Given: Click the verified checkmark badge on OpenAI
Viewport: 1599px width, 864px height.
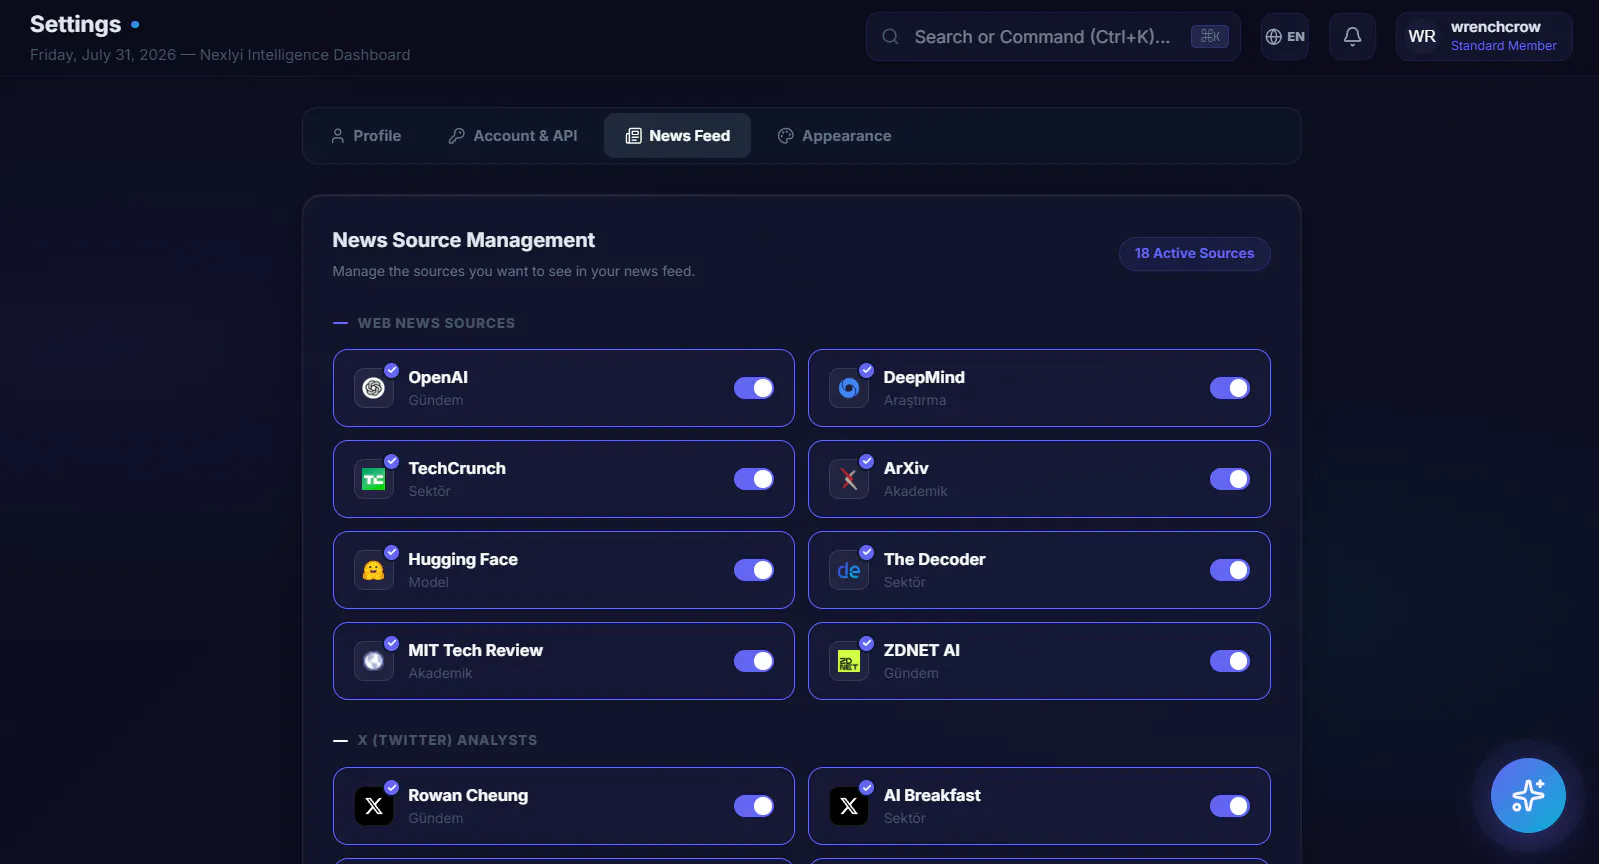Looking at the screenshot, I should [392, 370].
